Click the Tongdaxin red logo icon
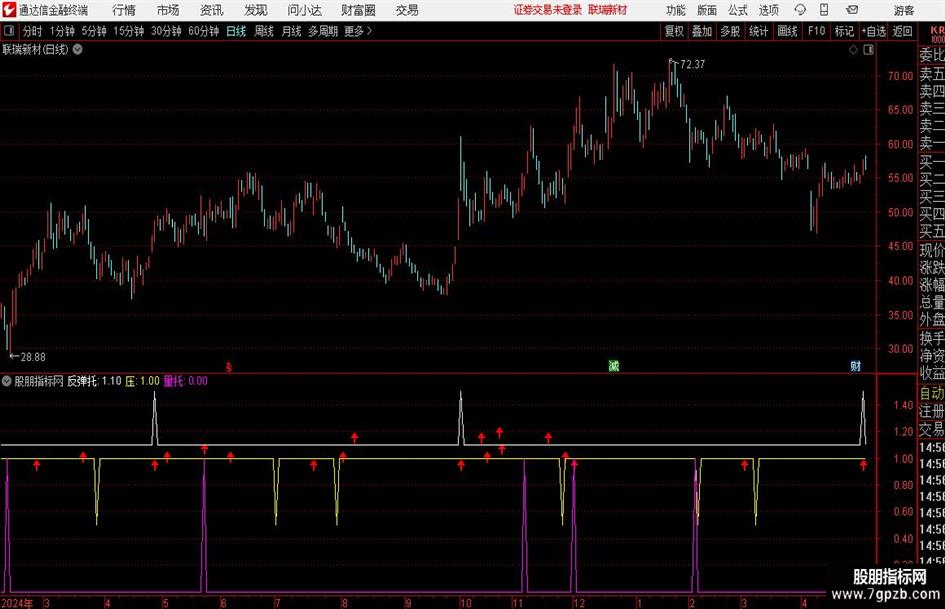Viewport: 945px width, 609px height. (9, 10)
